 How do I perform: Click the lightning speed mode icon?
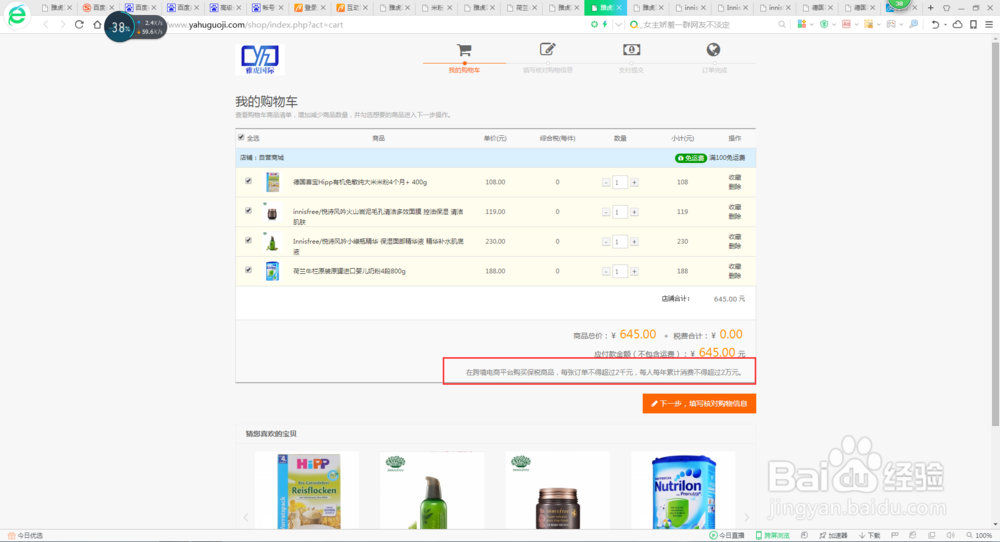coord(605,24)
